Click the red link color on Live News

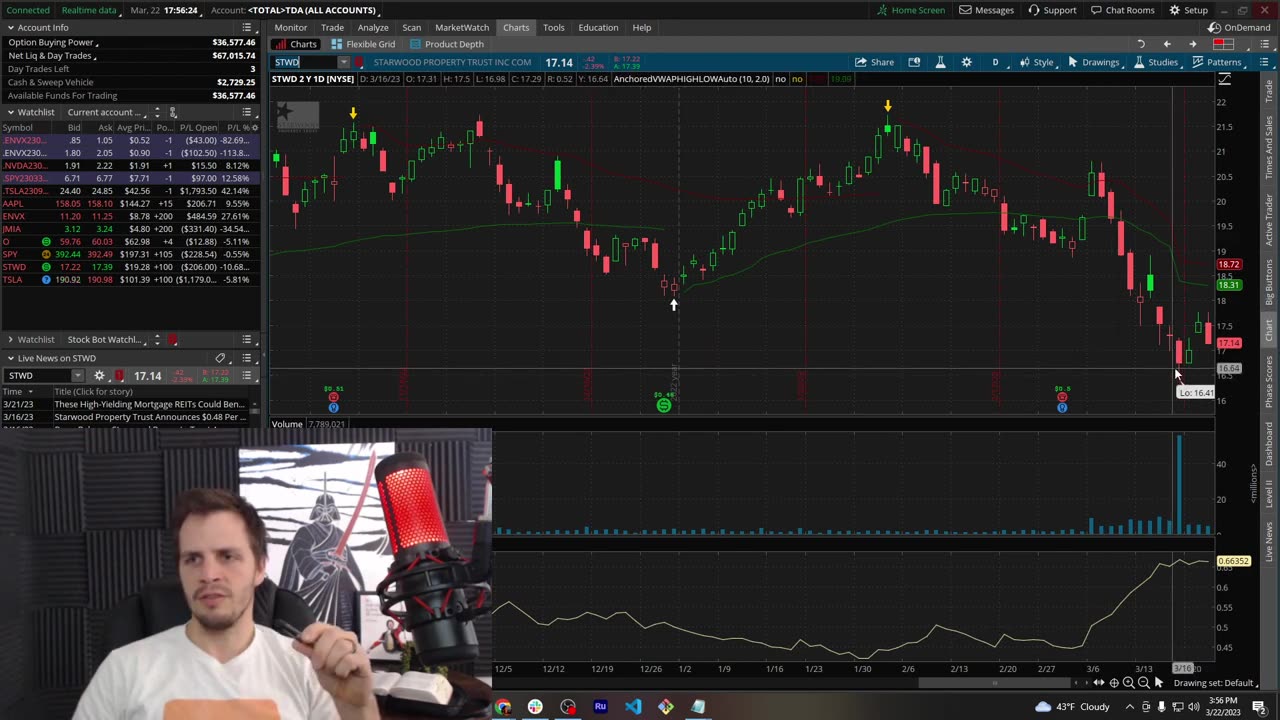[119, 375]
